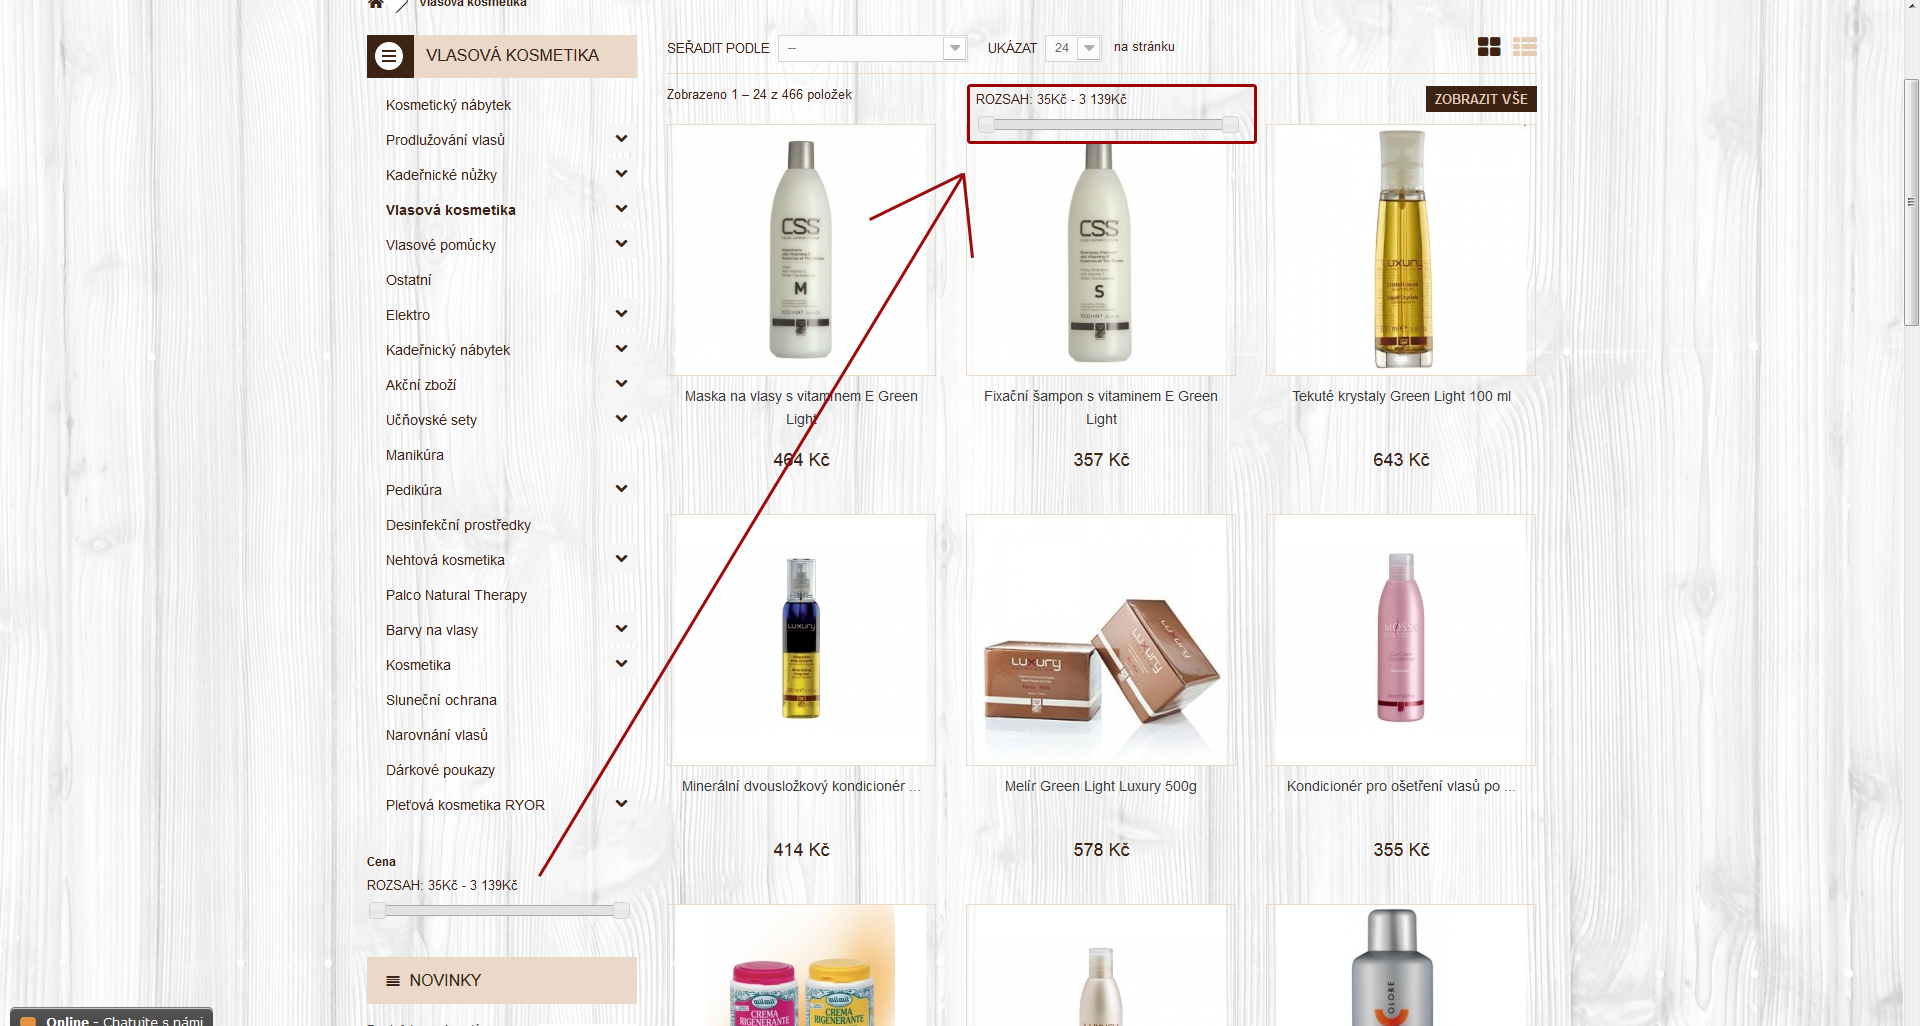
Task: Open Maska na vlasy s vitamínem E product link
Action: pyautogui.click(x=801, y=408)
